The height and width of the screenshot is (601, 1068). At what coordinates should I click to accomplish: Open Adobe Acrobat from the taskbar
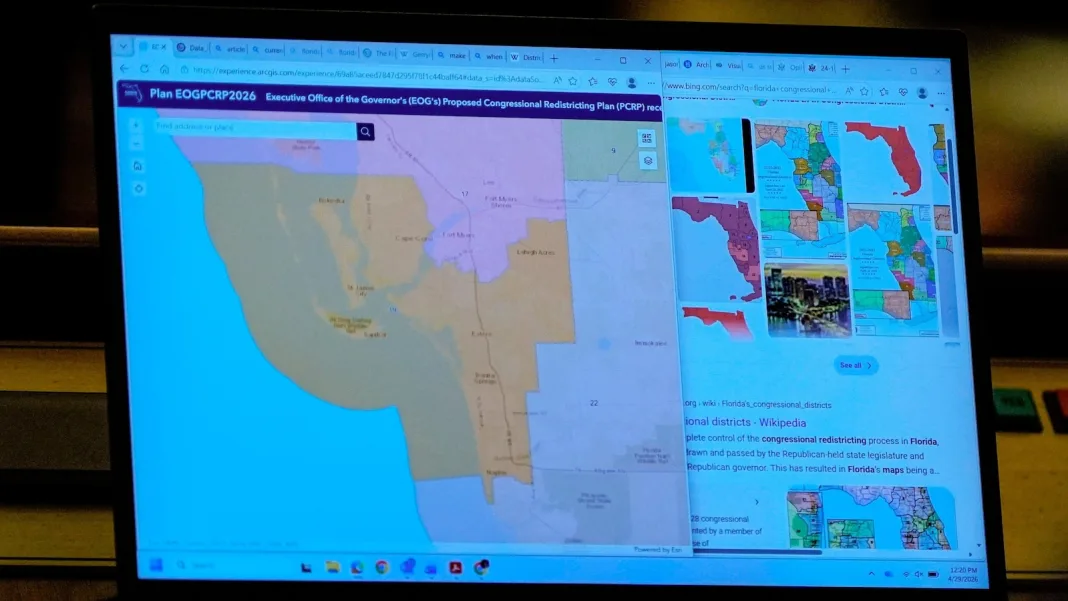pos(455,568)
